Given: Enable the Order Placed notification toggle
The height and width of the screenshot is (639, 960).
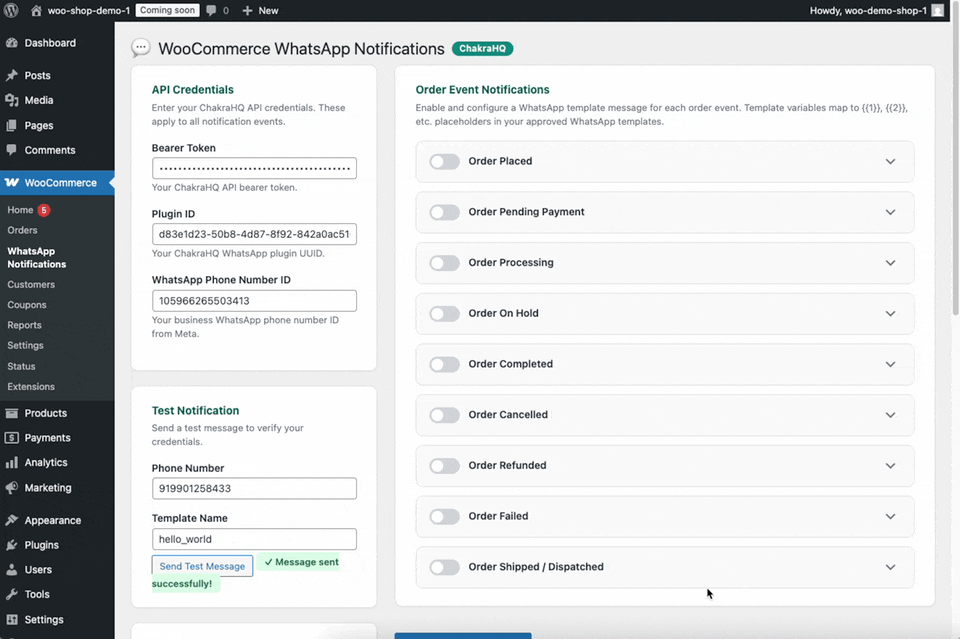Looking at the screenshot, I should 444,161.
